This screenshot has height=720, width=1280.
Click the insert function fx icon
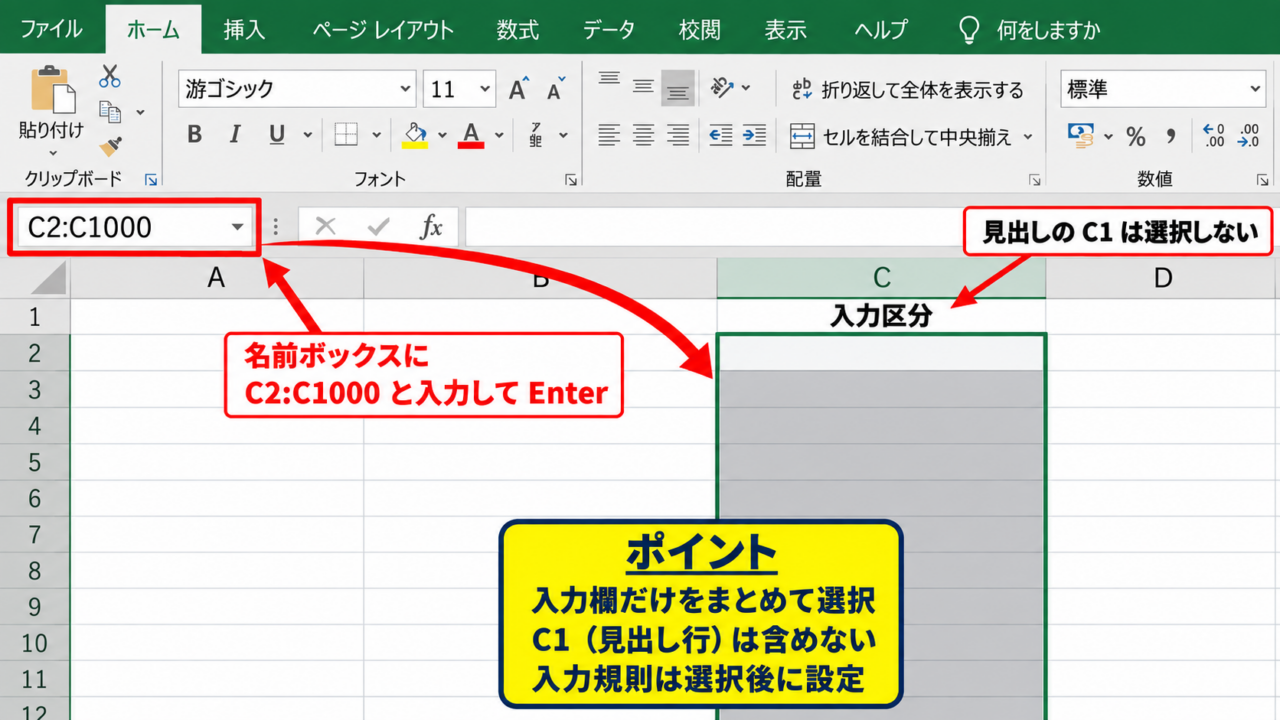(431, 227)
